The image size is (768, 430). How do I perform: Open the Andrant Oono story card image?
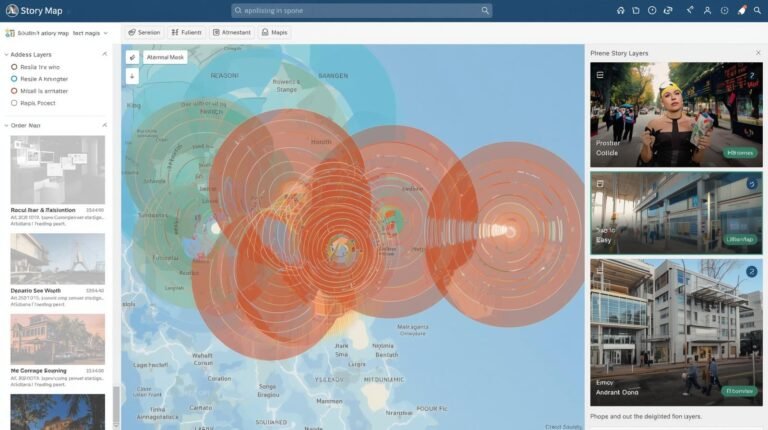(676, 333)
